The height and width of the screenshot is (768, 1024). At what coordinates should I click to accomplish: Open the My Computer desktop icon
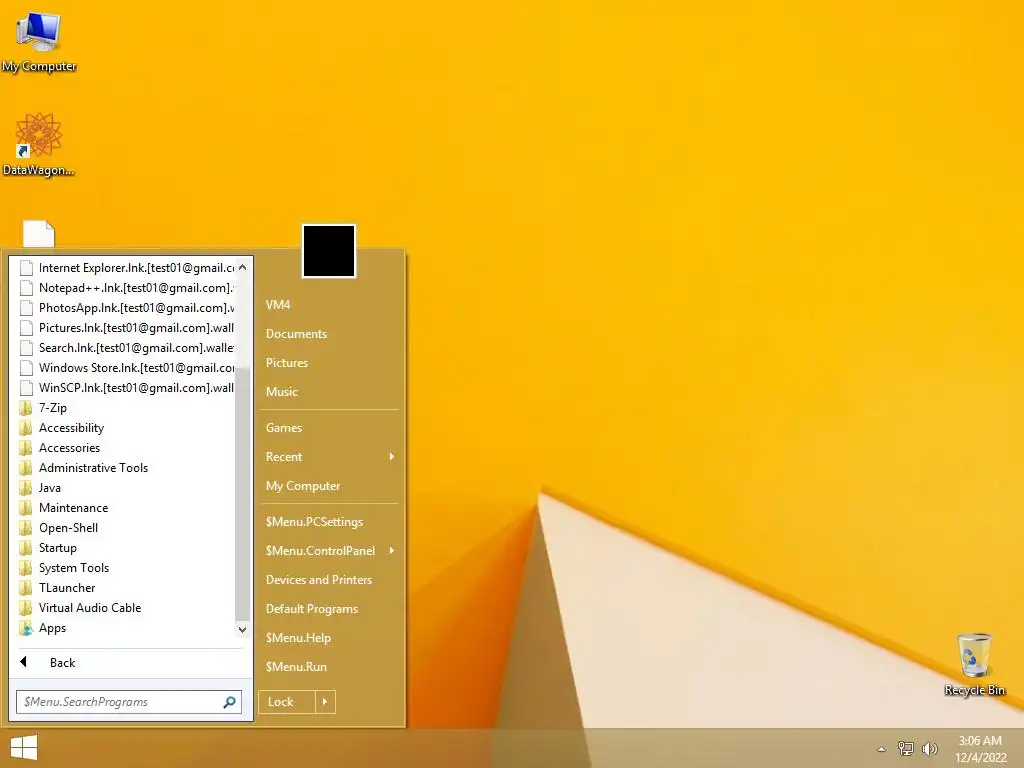(x=39, y=40)
